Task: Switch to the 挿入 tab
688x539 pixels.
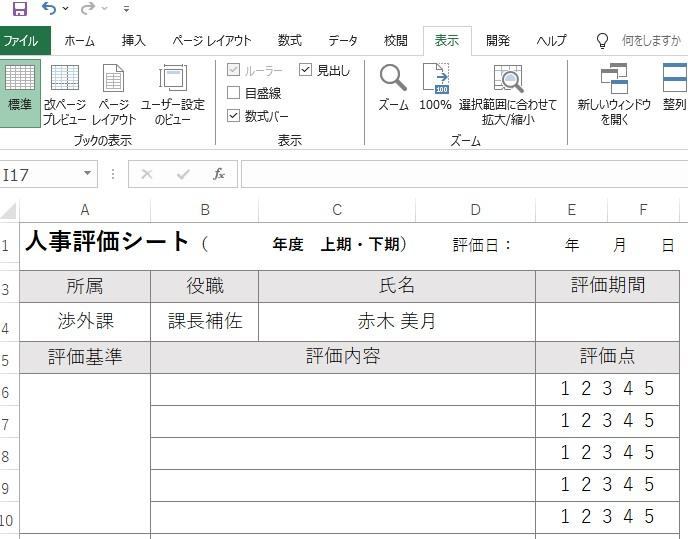Action: [x=134, y=41]
